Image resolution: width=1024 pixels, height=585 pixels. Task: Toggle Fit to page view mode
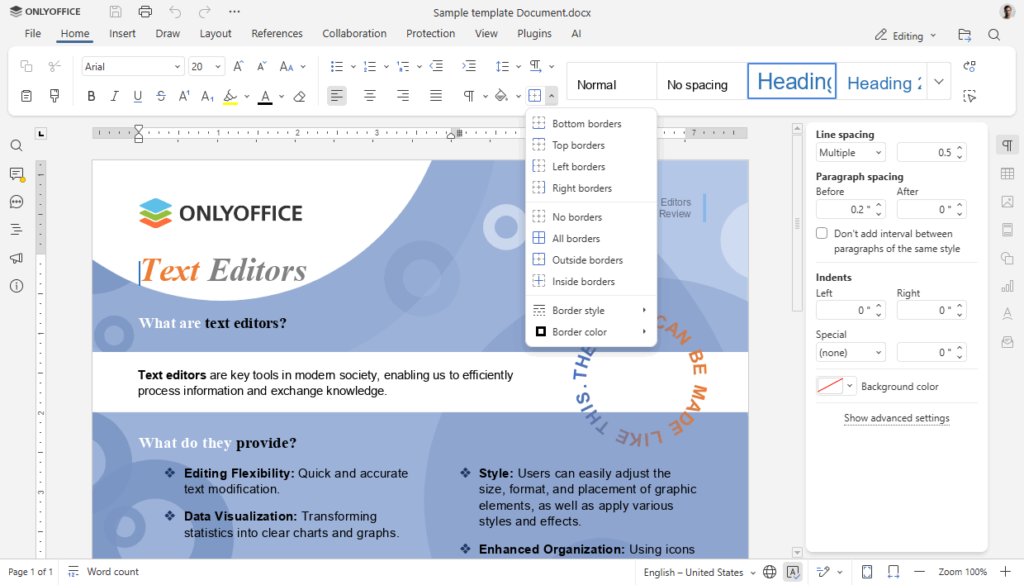pos(867,572)
